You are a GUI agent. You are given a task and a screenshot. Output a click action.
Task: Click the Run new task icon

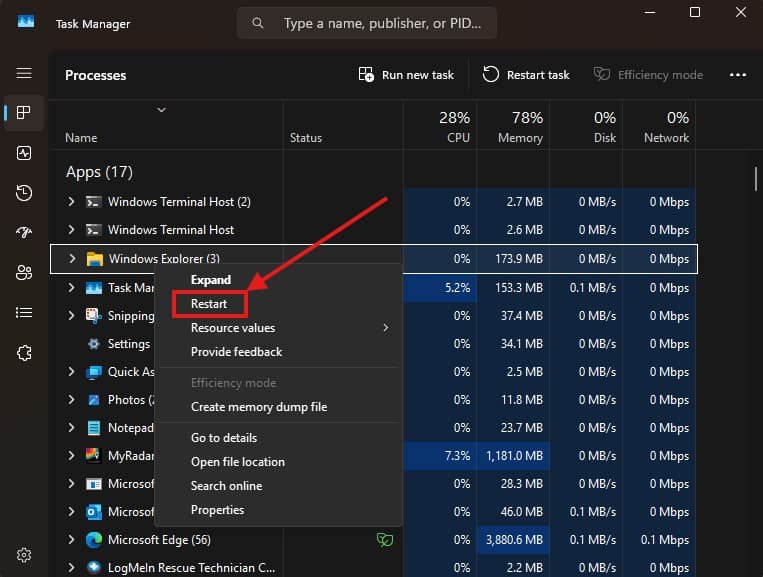(x=366, y=74)
